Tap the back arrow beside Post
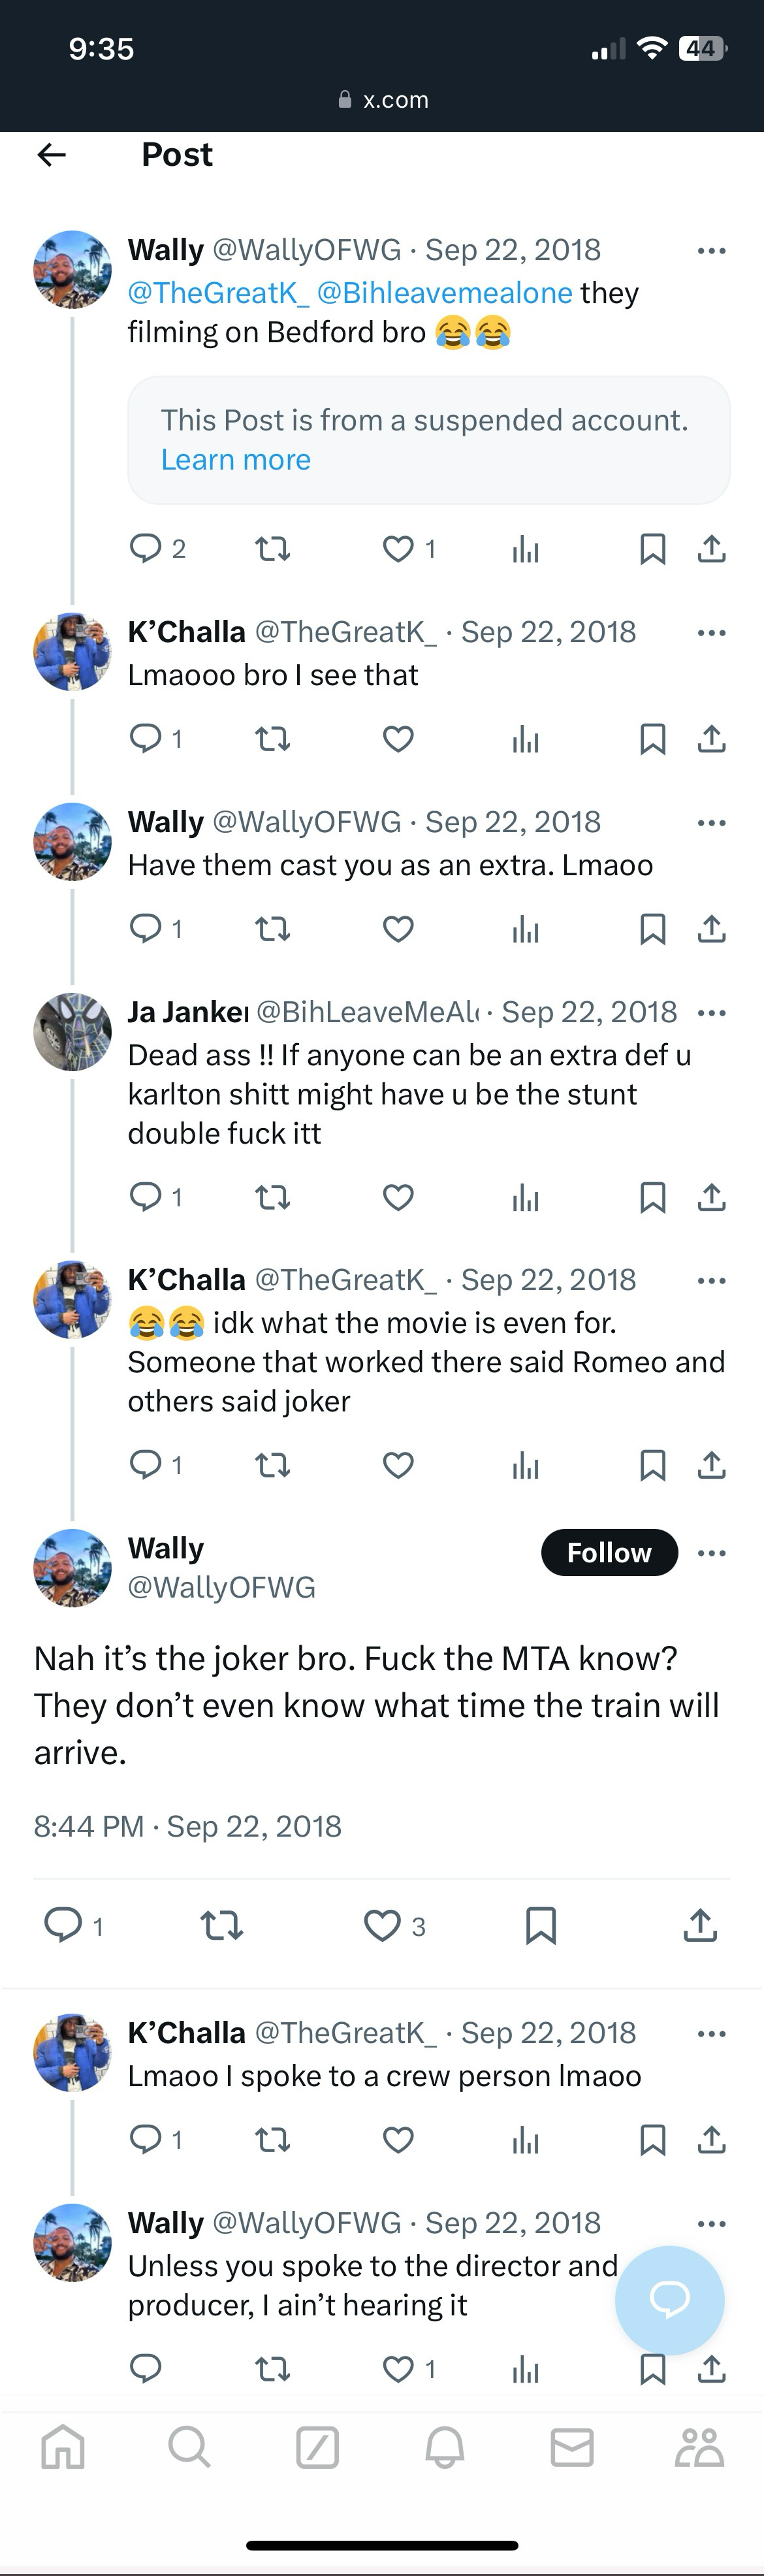Screen dimensions: 764x2576 (52, 154)
